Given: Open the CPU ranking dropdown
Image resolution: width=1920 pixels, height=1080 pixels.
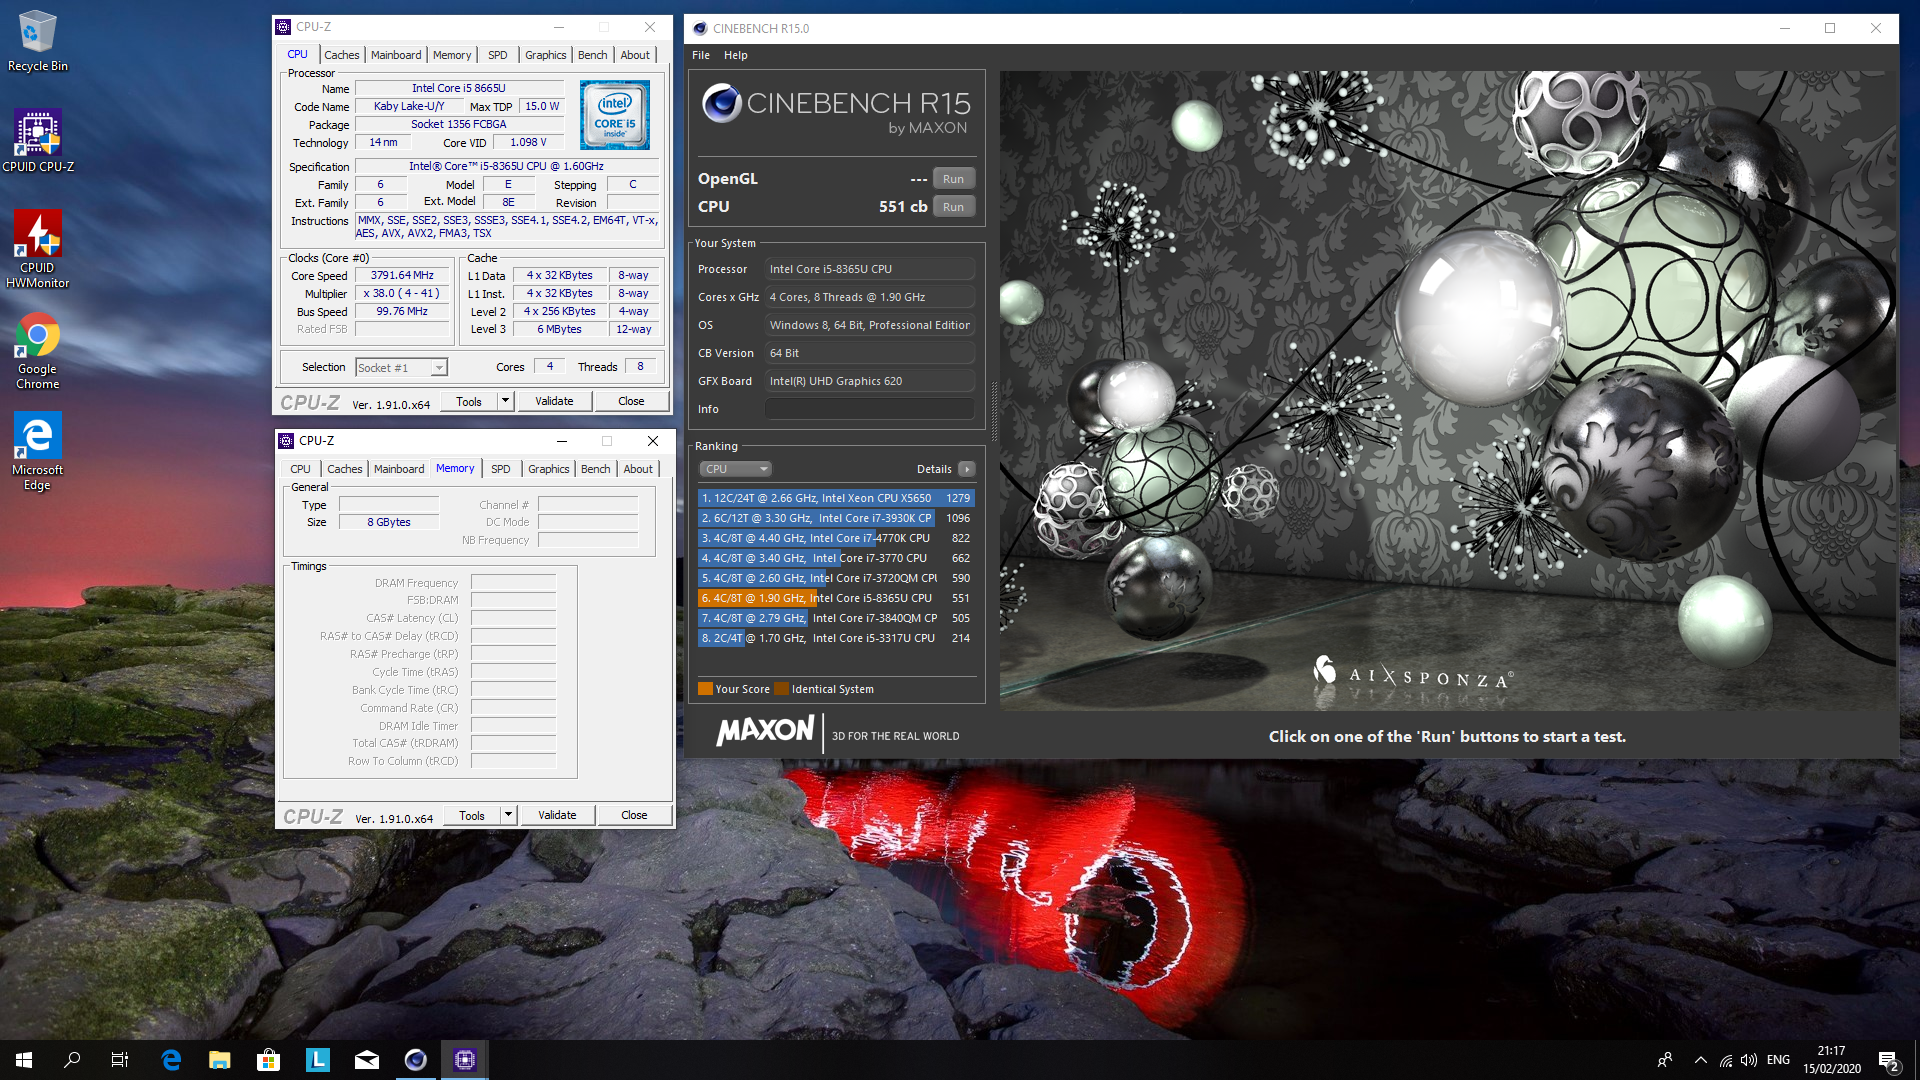Looking at the screenshot, I should (x=736, y=469).
